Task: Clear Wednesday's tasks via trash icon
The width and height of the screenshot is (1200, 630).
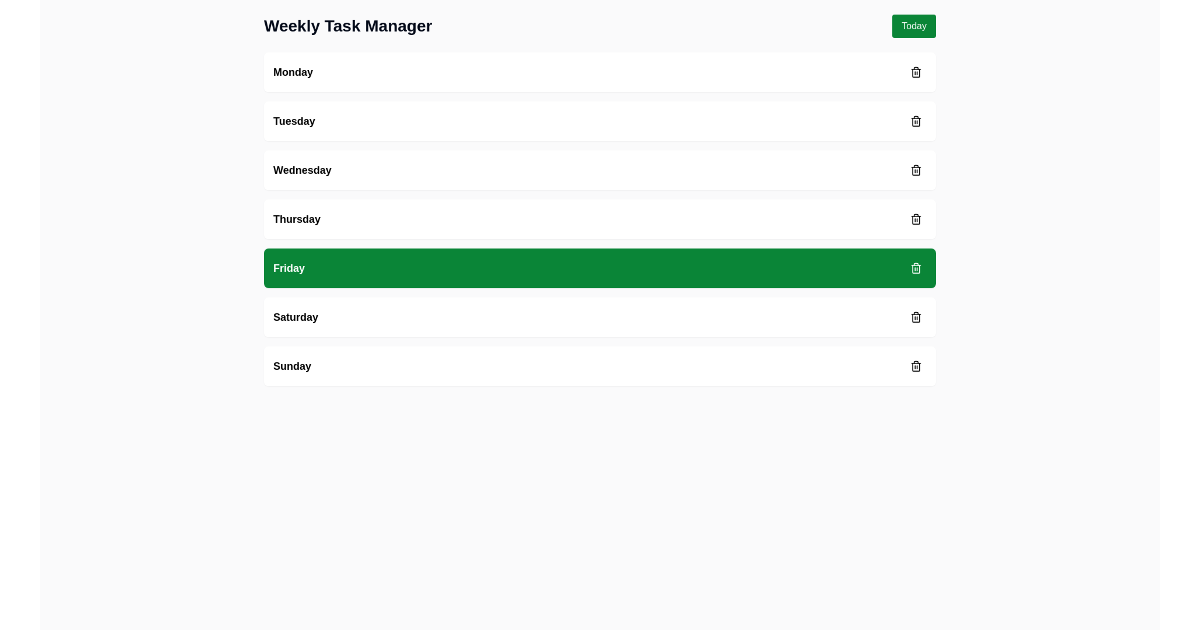Action: tap(916, 170)
